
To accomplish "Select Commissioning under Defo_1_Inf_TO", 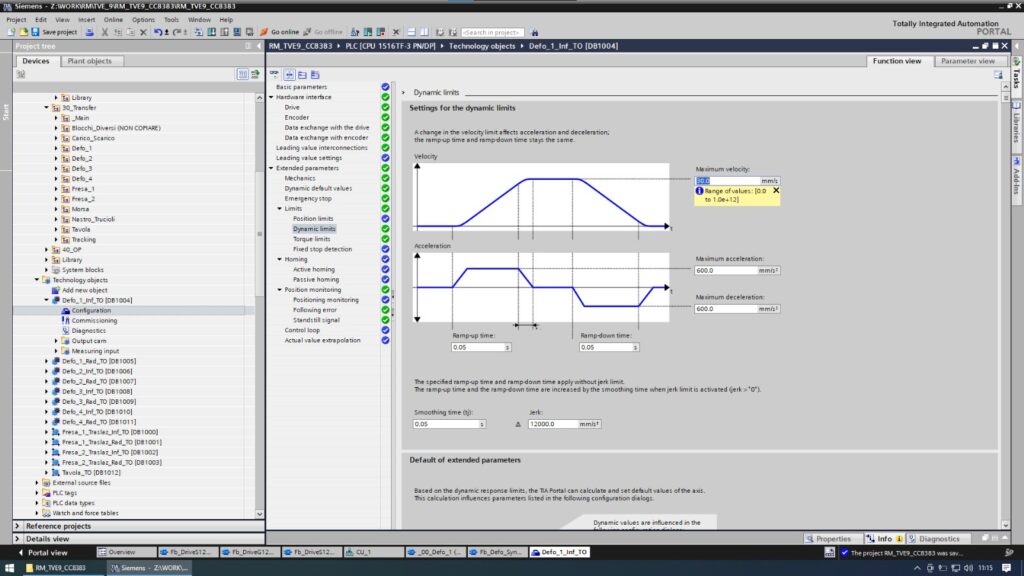I will pyautogui.click(x=94, y=321).
